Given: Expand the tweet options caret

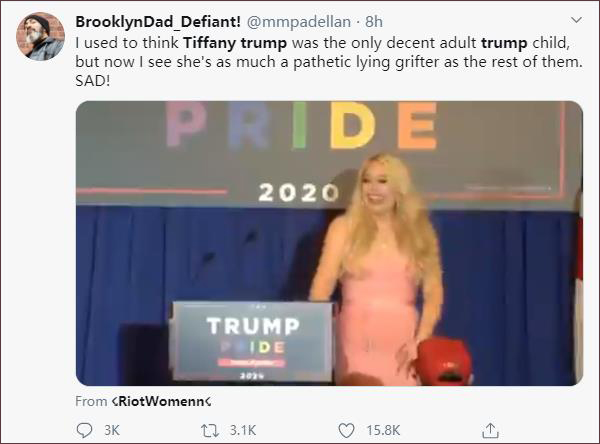Looking at the screenshot, I should (x=575, y=20).
